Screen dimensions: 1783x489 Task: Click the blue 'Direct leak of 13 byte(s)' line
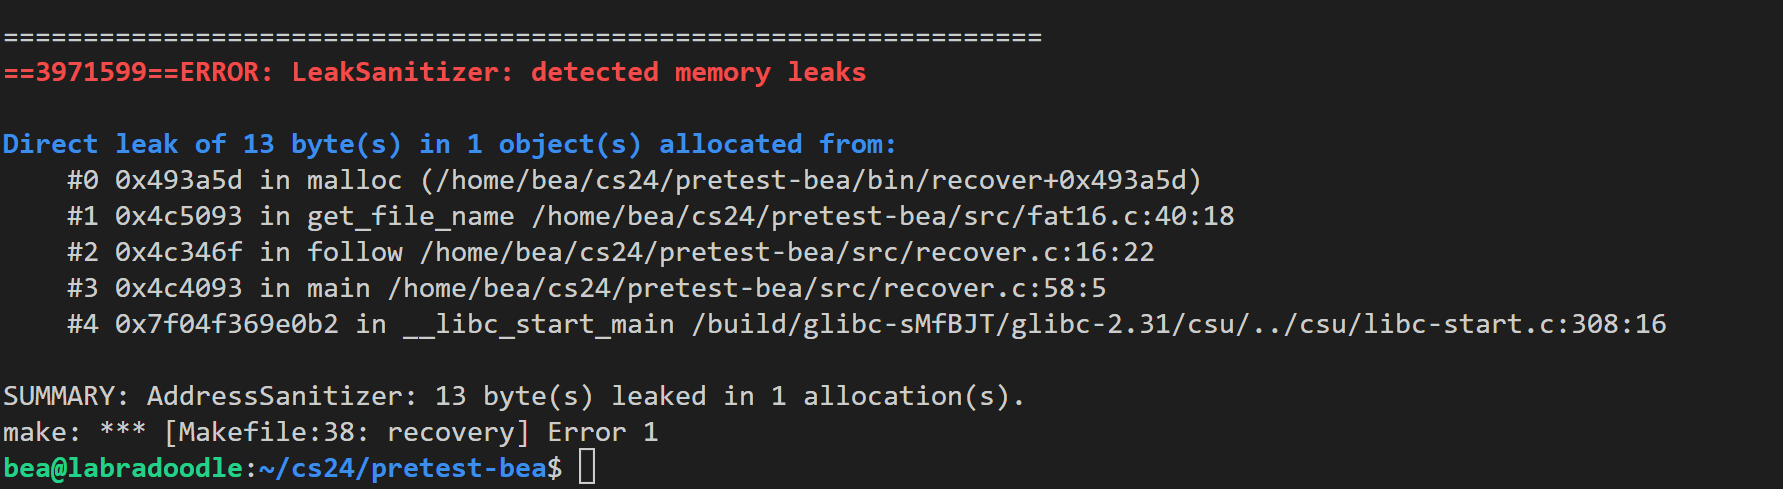449,144
